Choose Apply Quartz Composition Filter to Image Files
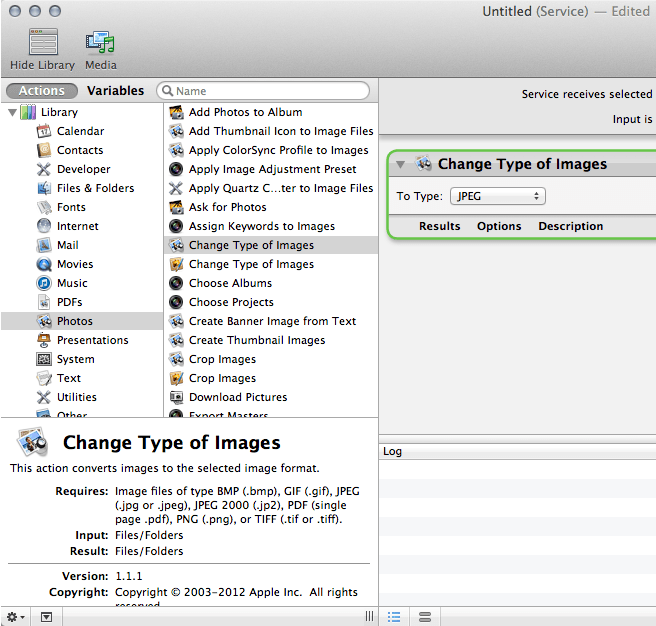656x626 pixels. (271, 188)
